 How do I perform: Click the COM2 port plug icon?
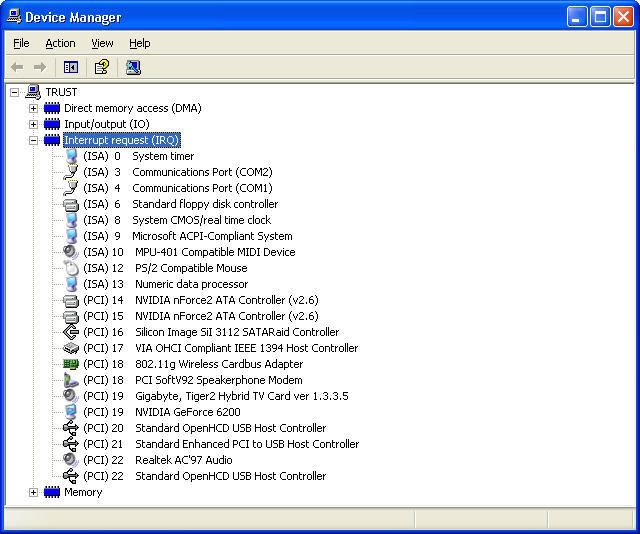tap(71, 172)
